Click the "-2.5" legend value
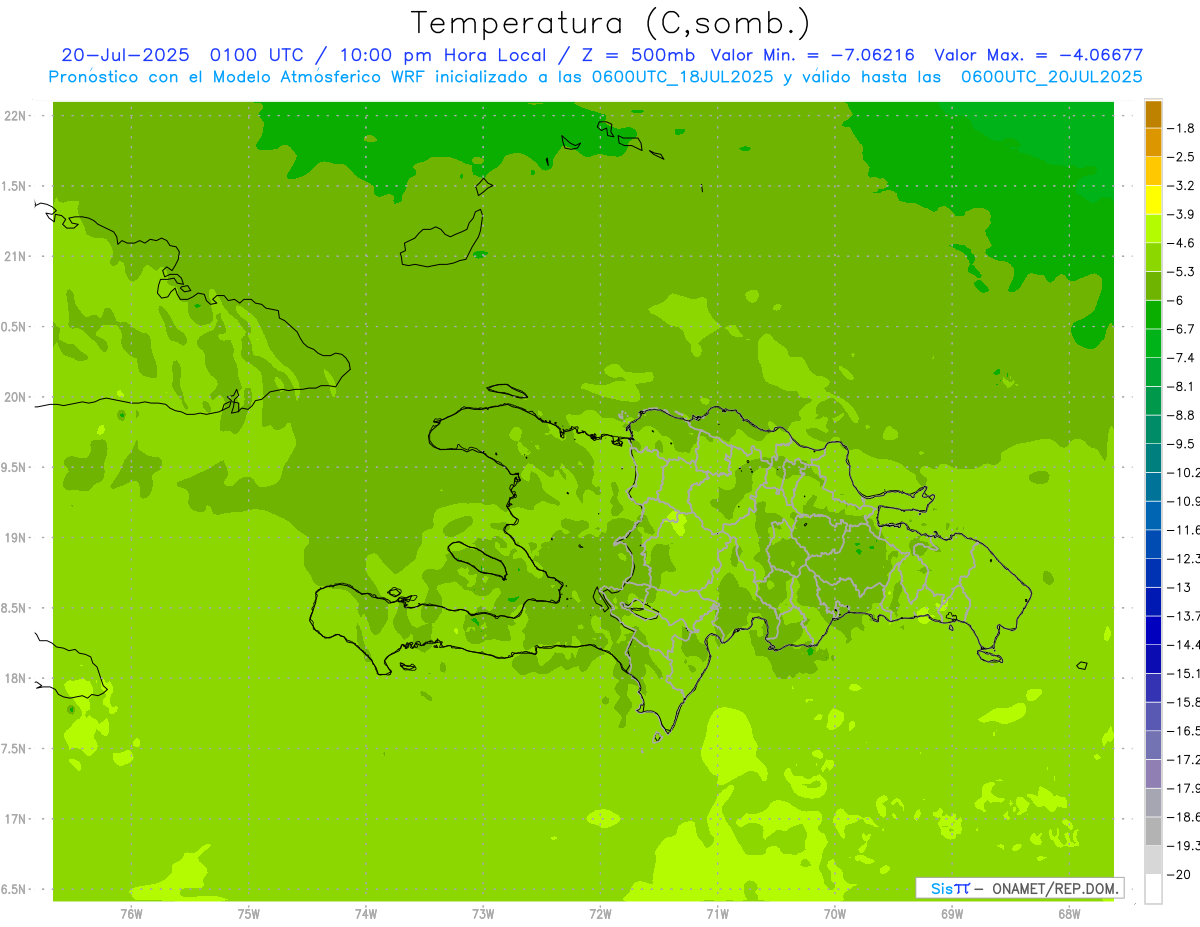Image resolution: width=1200 pixels, height=927 pixels. [x=1183, y=157]
